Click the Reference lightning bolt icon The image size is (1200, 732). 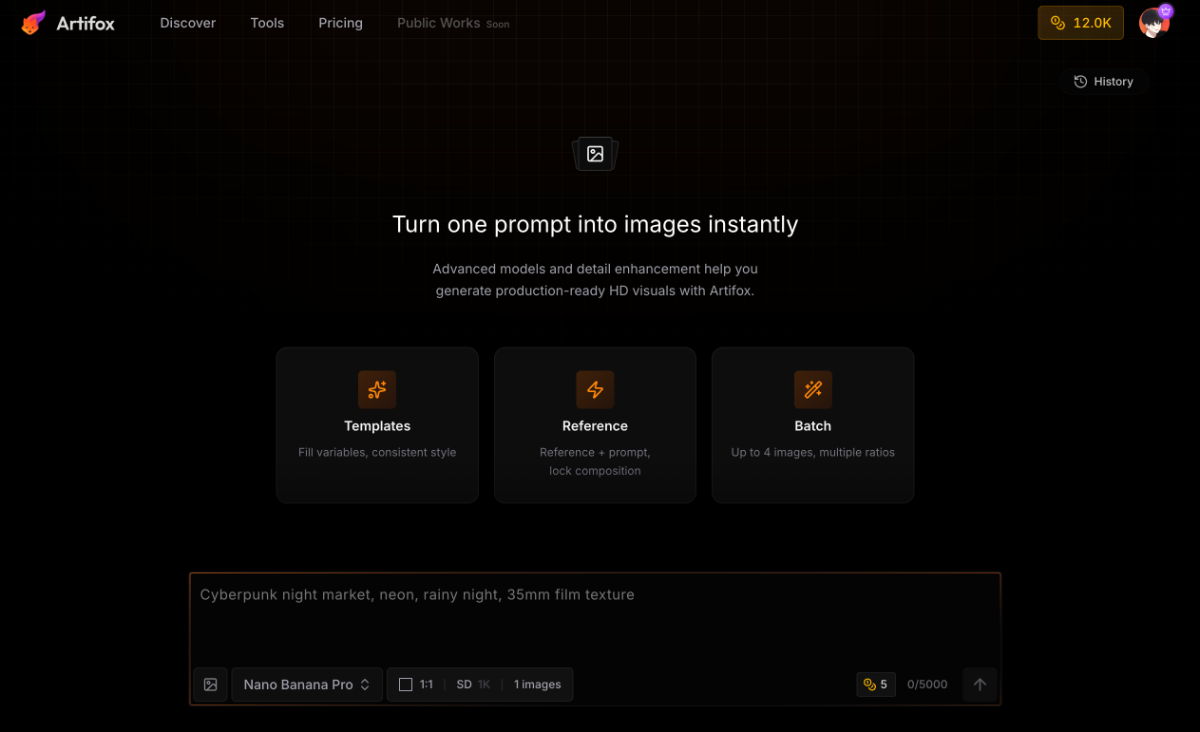(595, 389)
